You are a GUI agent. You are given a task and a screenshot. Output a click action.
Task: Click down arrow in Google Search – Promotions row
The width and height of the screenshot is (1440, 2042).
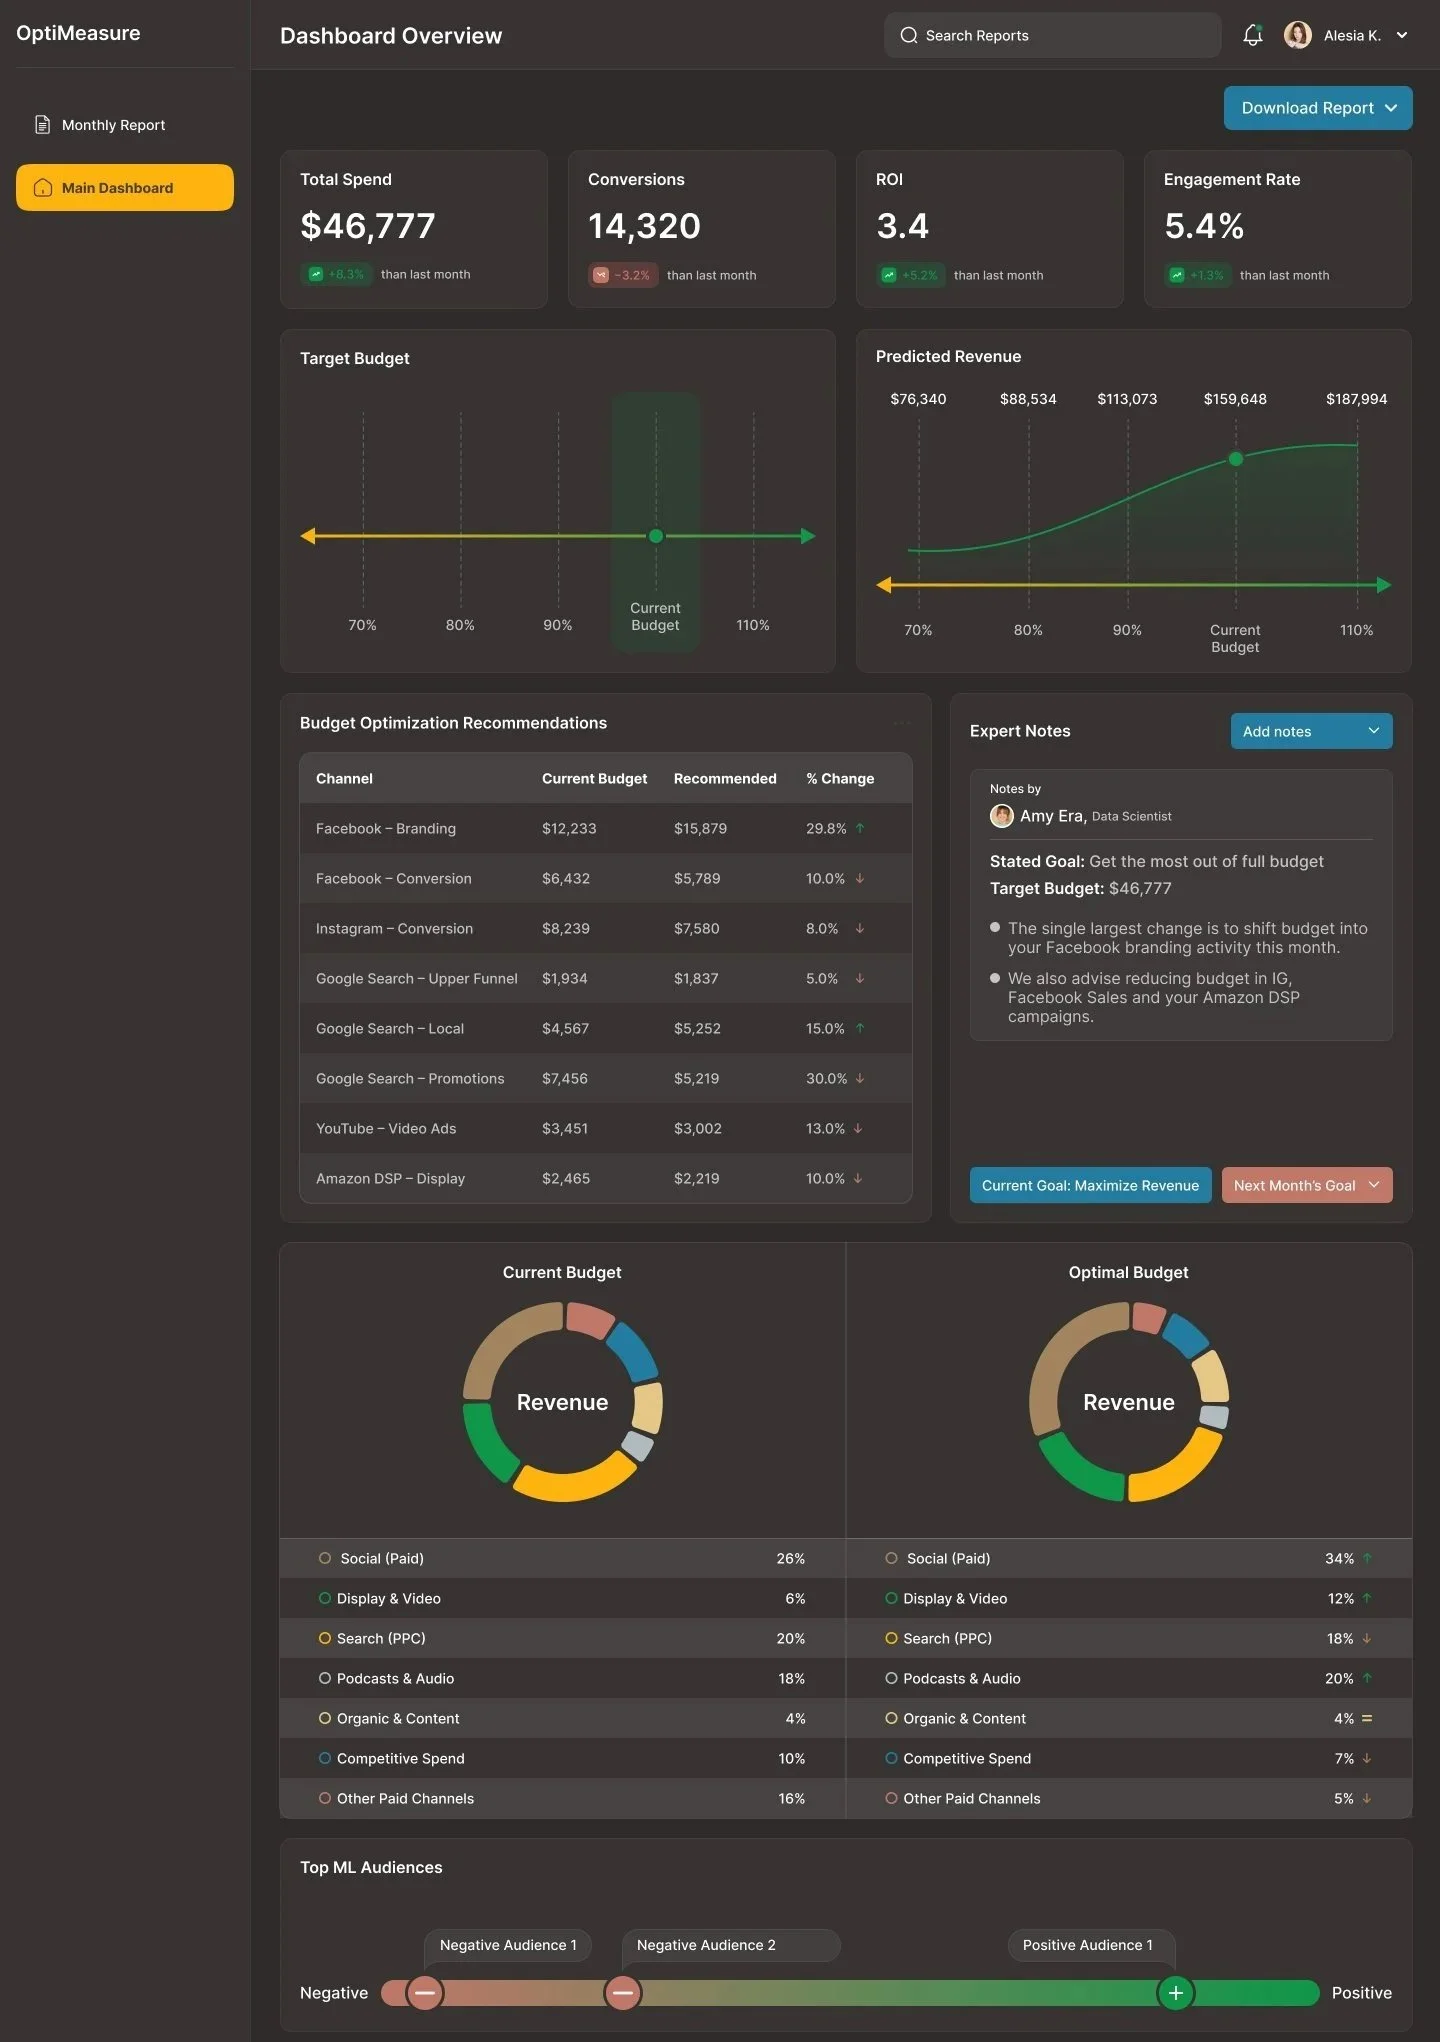click(x=860, y=1078)
